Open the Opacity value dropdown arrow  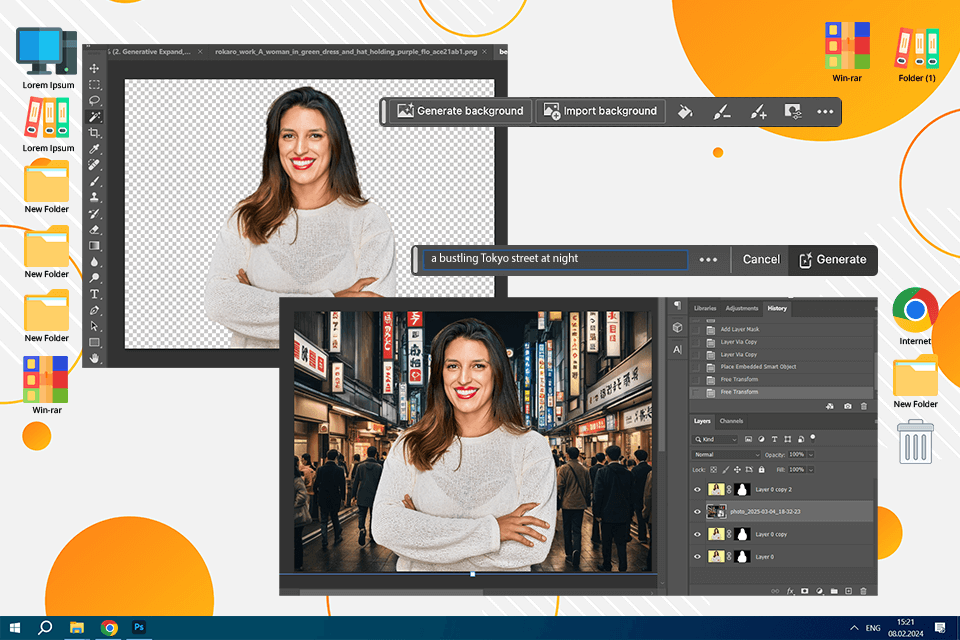tap(811, 454)
